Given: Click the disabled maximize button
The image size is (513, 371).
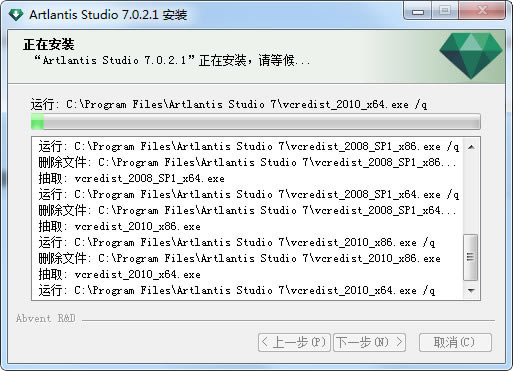Looking at the screenshot, I should 445,12.
